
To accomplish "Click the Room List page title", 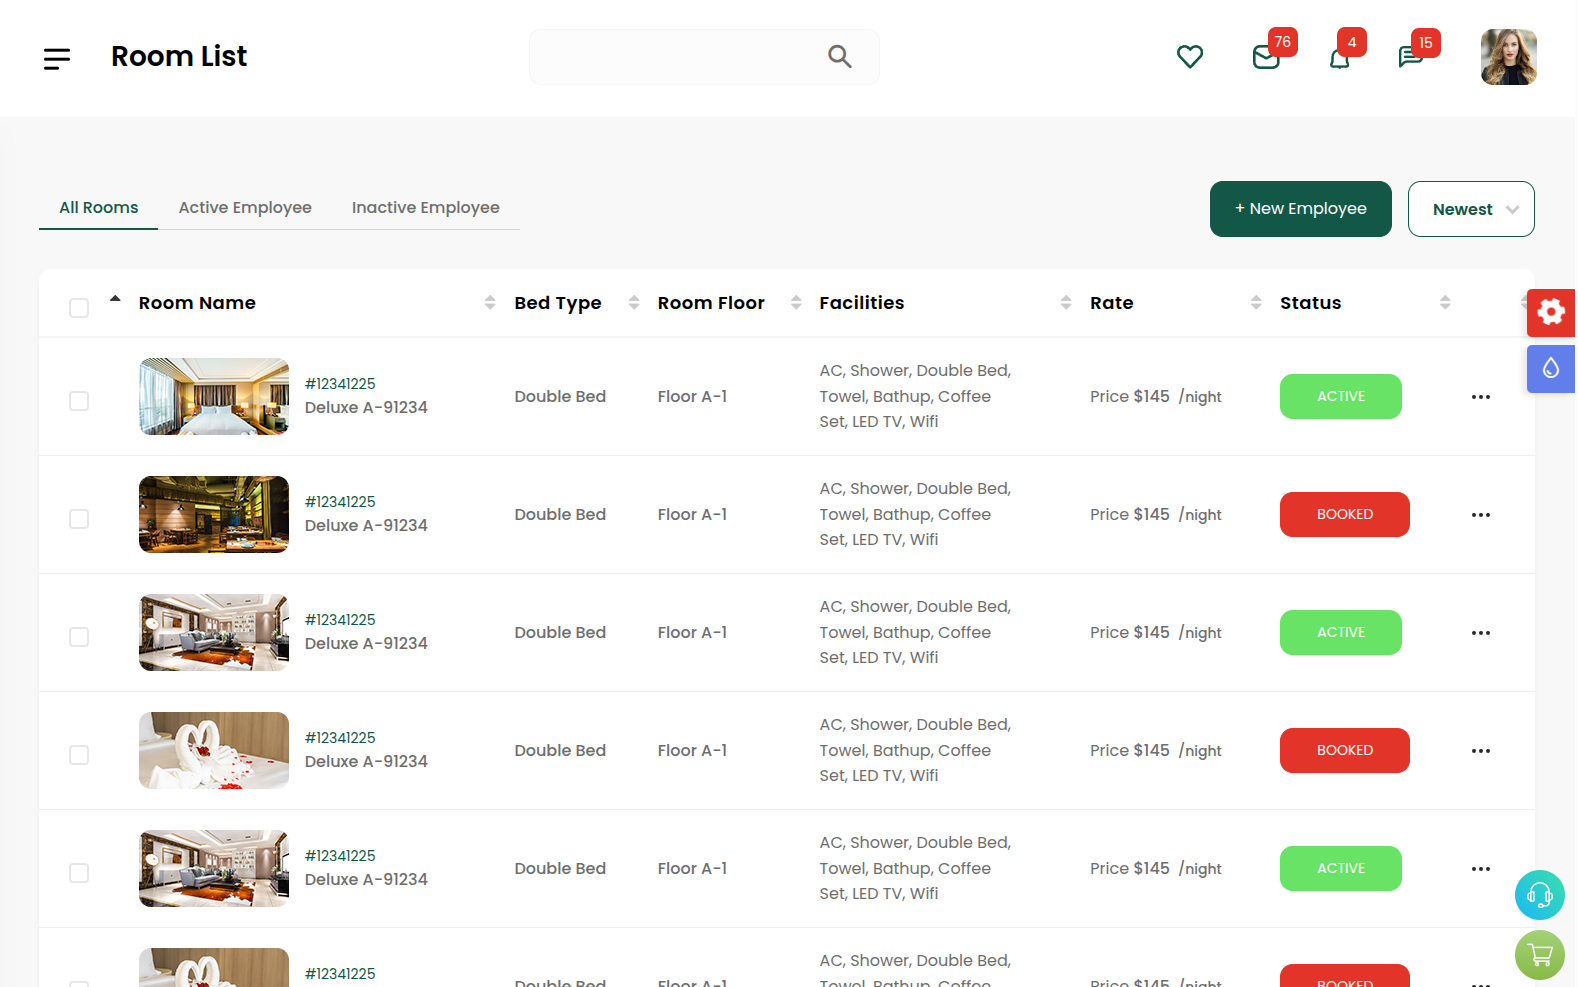I will [179, 57].
